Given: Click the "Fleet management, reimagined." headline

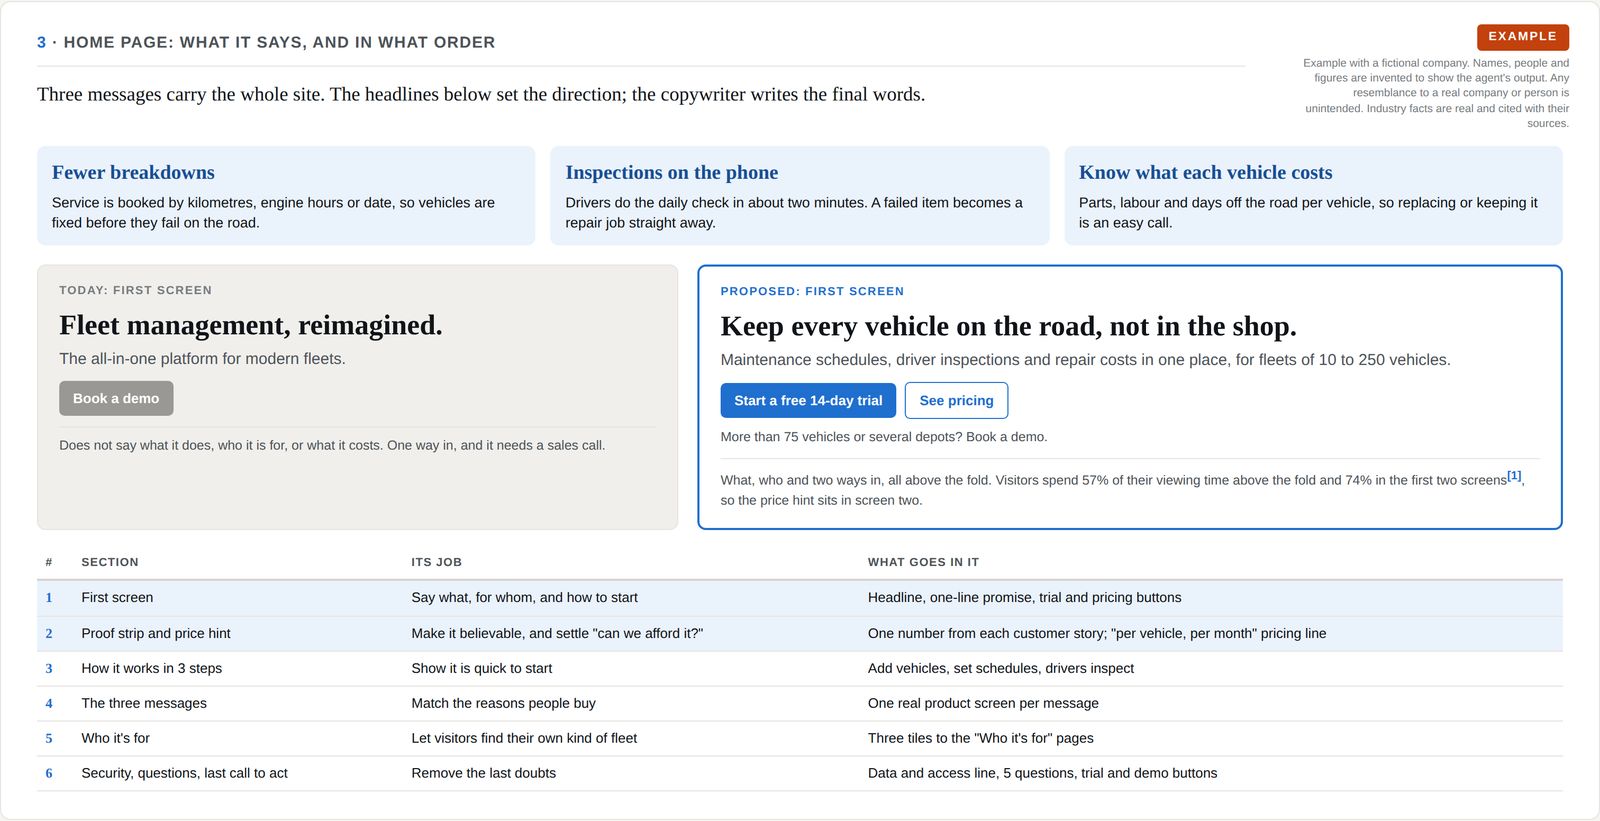Looking at the screenshot, I should pos(251,325).
